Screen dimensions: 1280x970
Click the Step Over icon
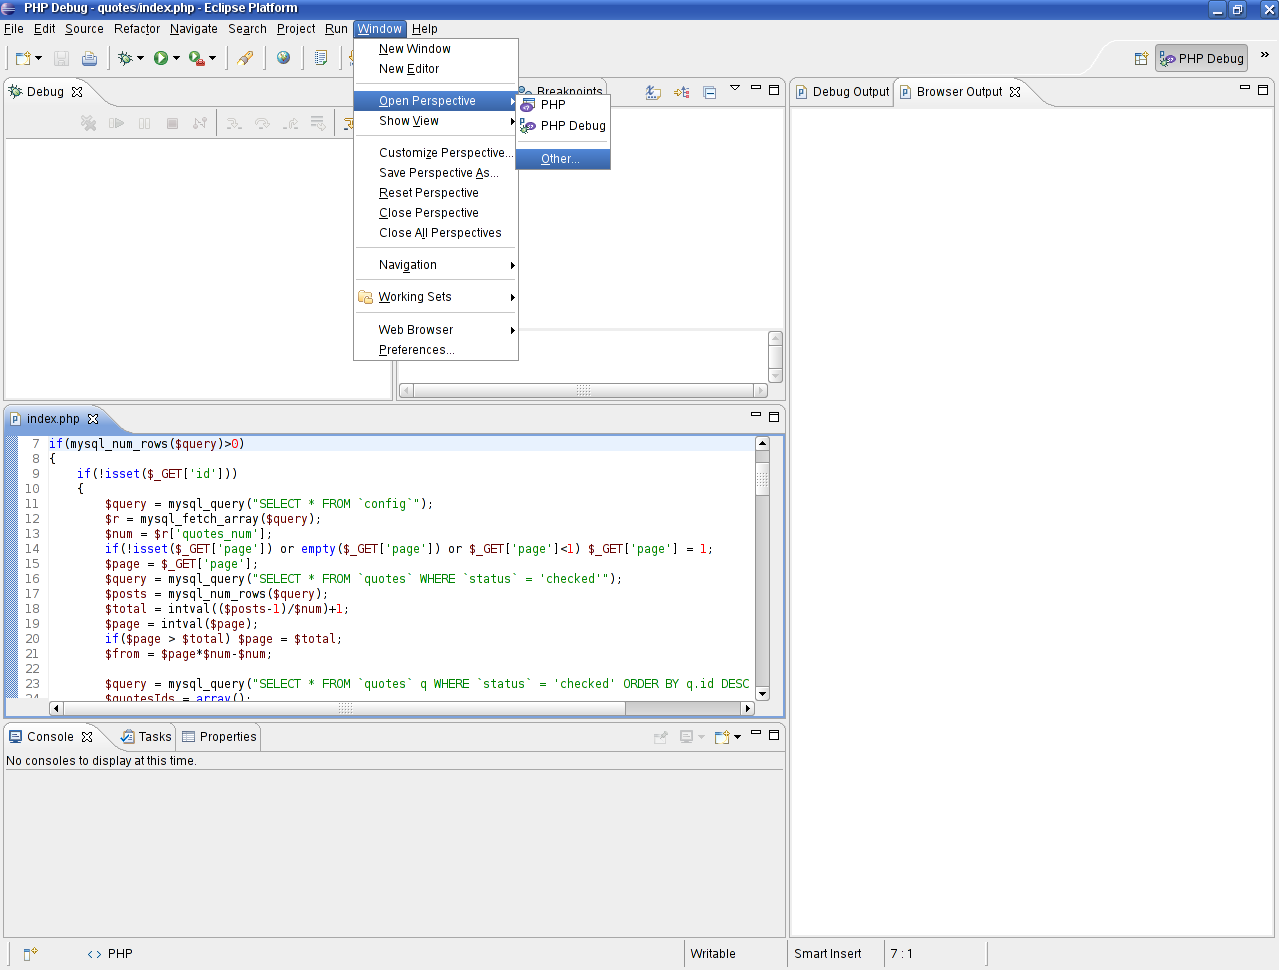(262, 123)
